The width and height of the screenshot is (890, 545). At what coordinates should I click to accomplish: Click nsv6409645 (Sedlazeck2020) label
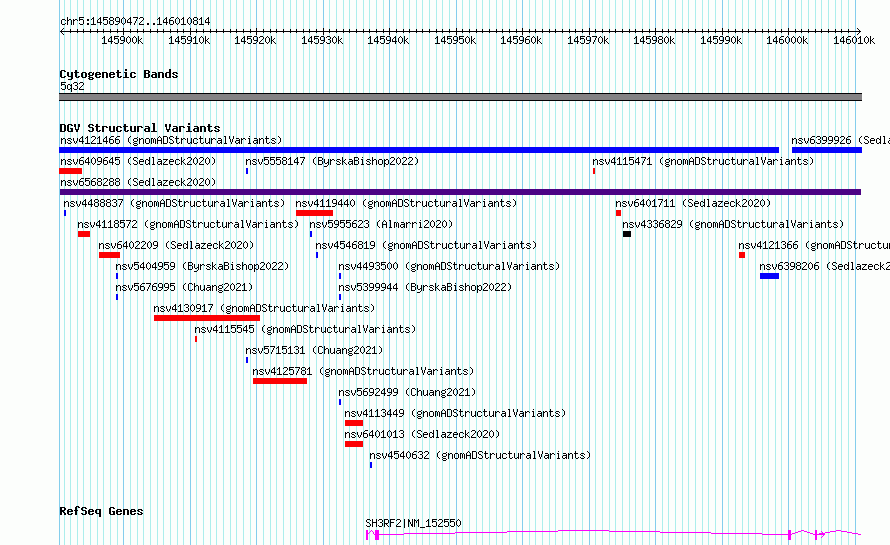tap(138, 161)
